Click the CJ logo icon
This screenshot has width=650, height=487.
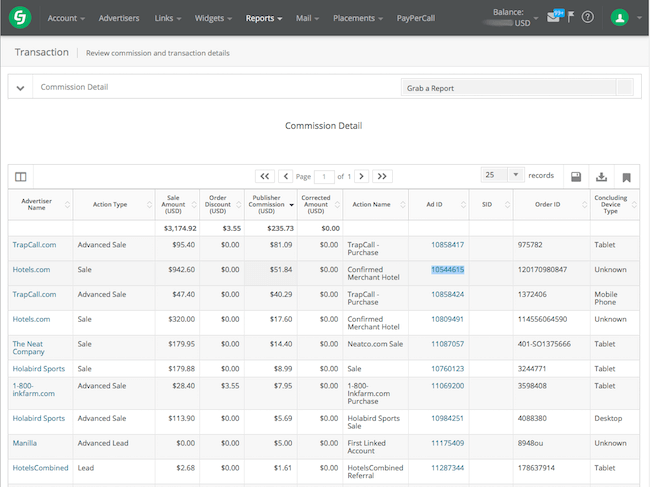click(20, 17)
